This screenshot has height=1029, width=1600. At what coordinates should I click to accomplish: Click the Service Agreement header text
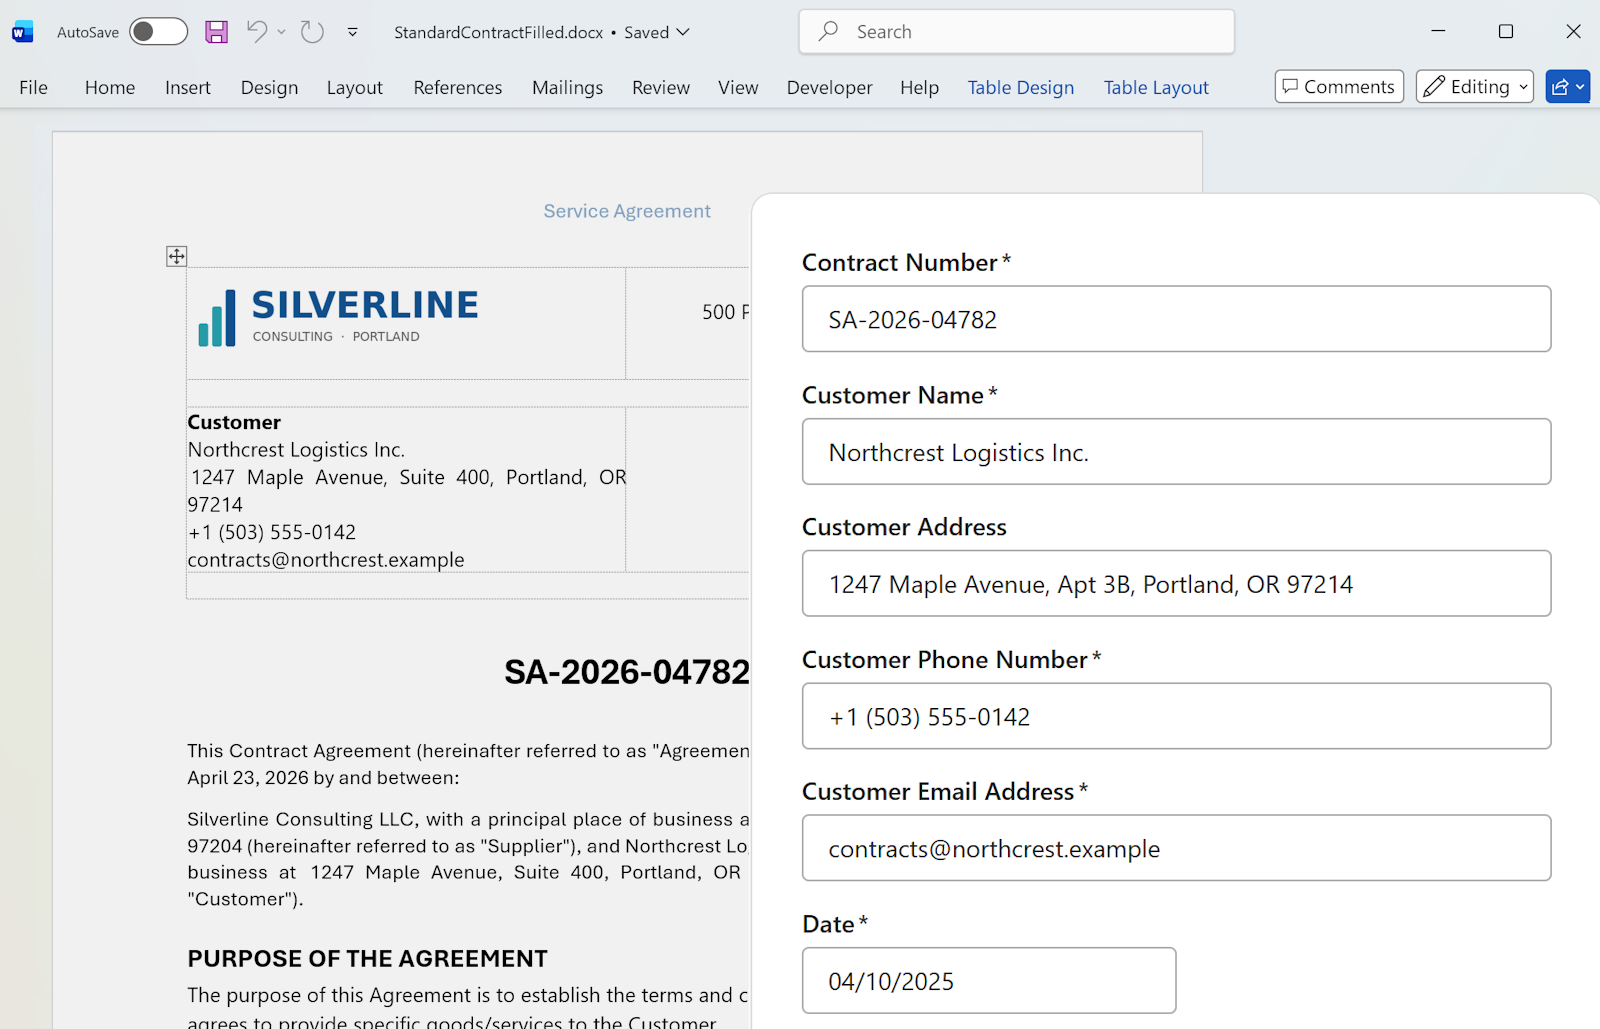coord(627,211)
